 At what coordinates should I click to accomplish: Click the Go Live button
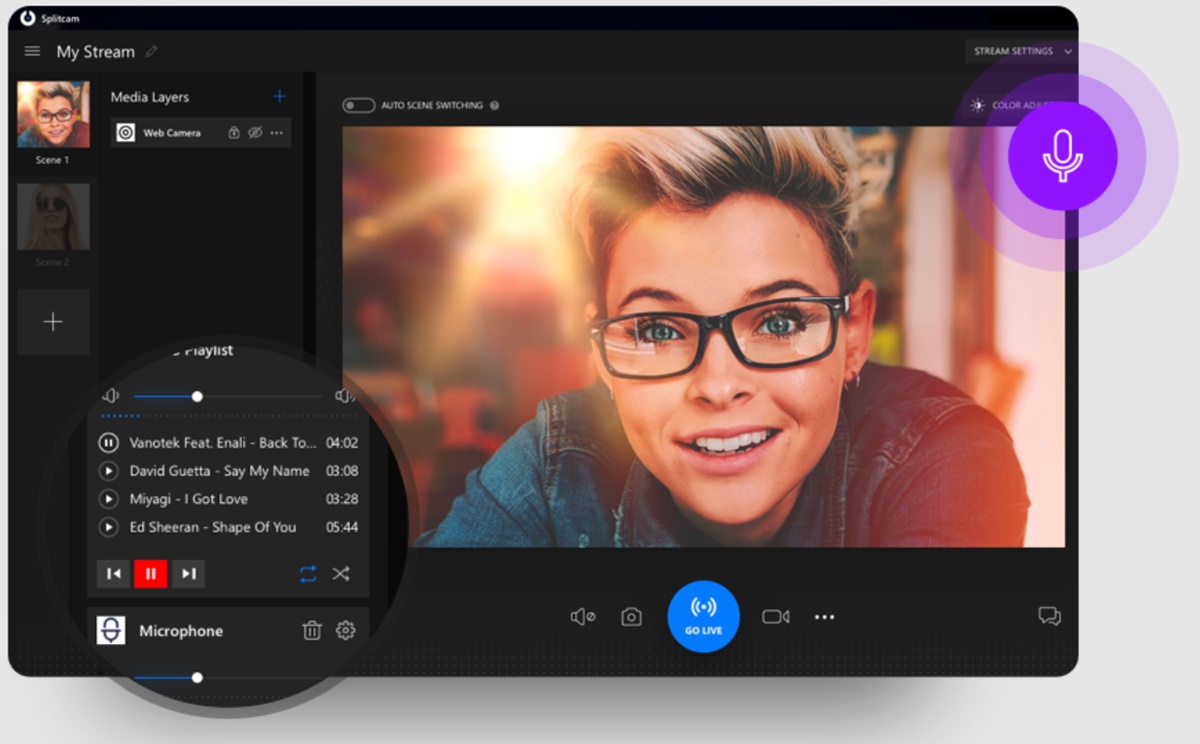pyautogui.click(x=704, y=617)
